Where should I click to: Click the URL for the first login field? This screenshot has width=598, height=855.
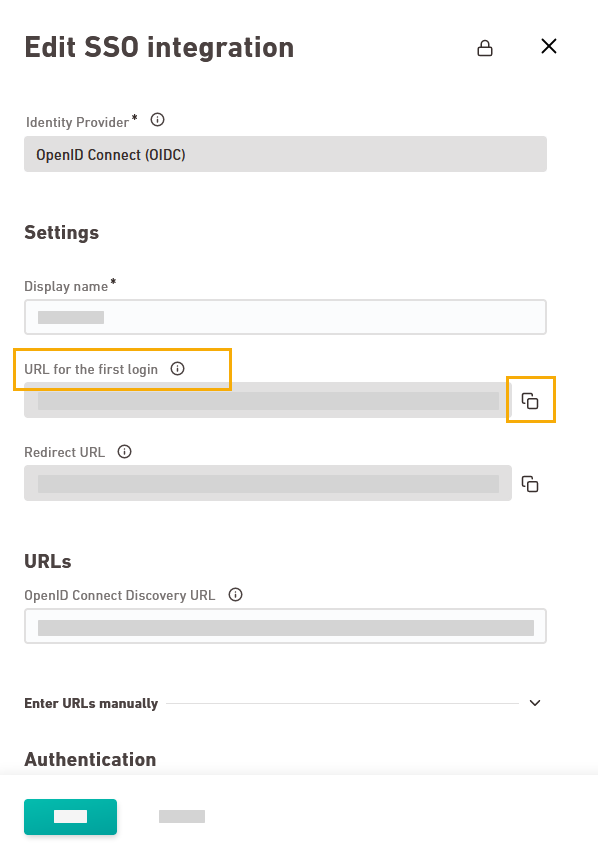[268, 400]
